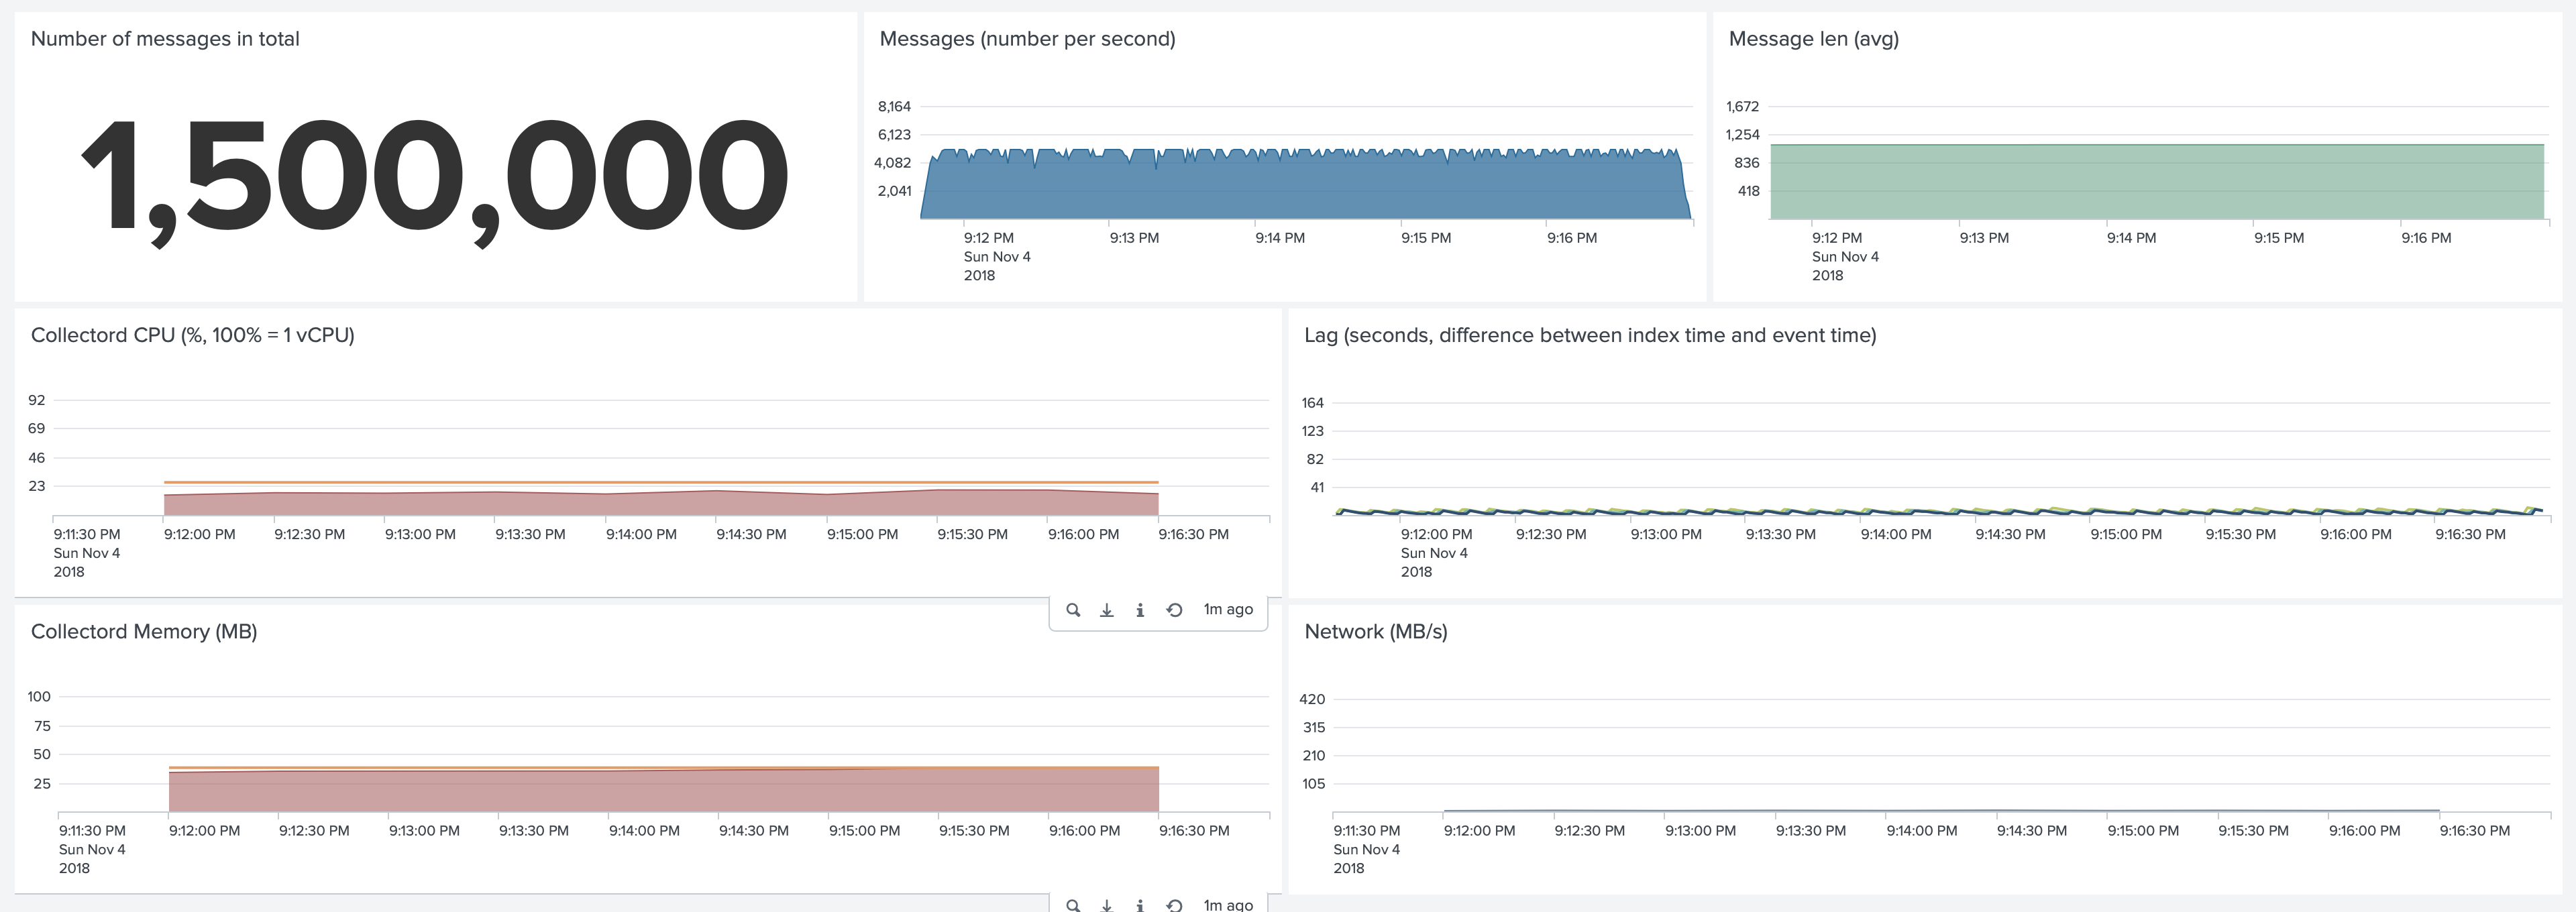Click 8,164 y-axis label in Messages chart
2576x912 pixels.
[x=894, y=106]
